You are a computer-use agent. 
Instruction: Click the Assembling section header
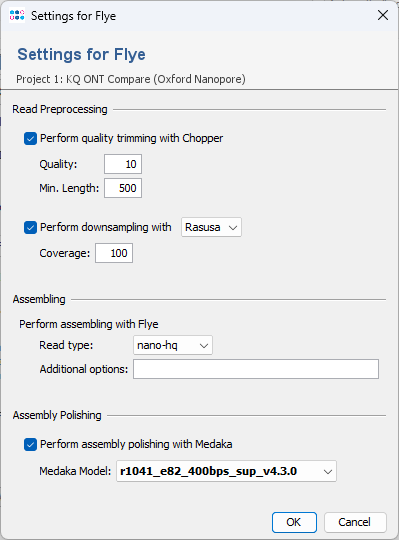(39, 299)
